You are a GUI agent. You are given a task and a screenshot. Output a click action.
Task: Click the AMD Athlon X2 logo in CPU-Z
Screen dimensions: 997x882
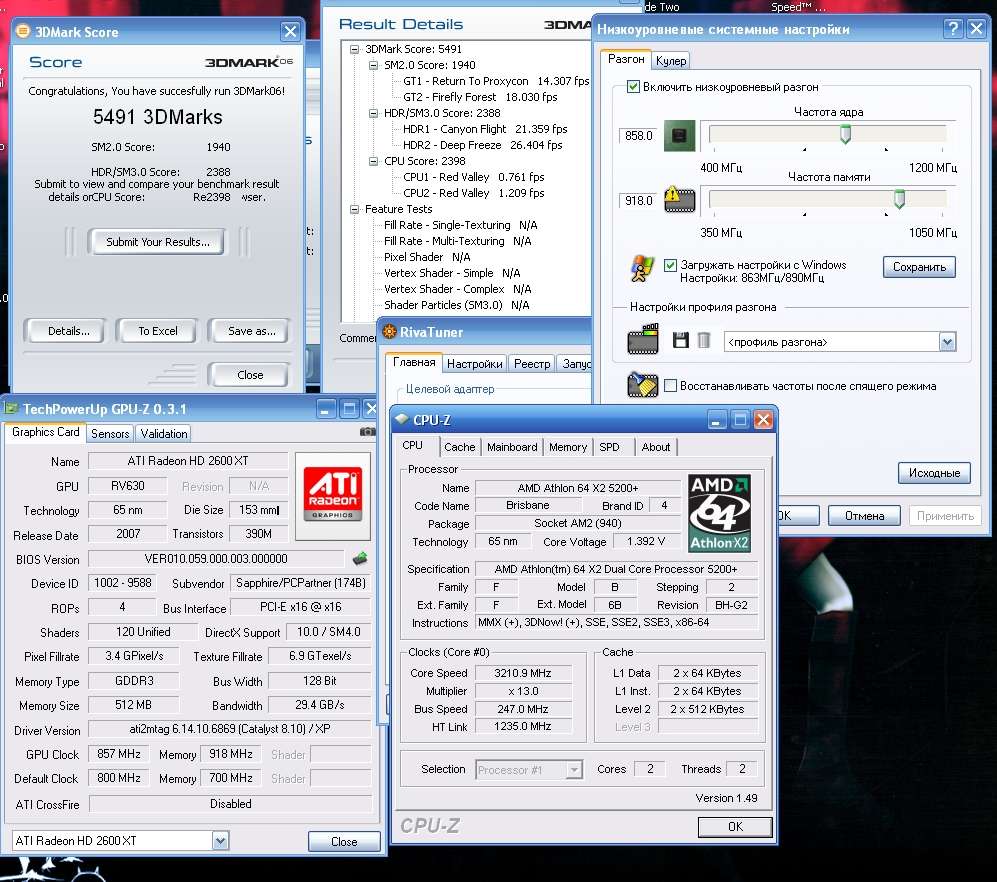coord(719,513)
